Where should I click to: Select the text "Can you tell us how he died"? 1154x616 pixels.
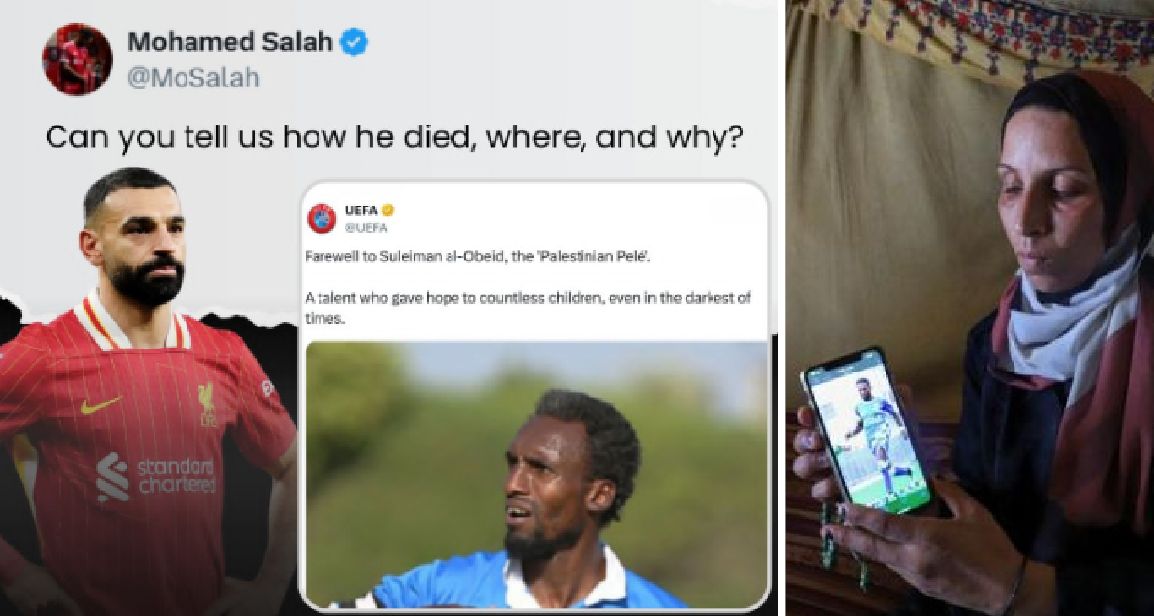pyautogui.click(x=255, y=137)
